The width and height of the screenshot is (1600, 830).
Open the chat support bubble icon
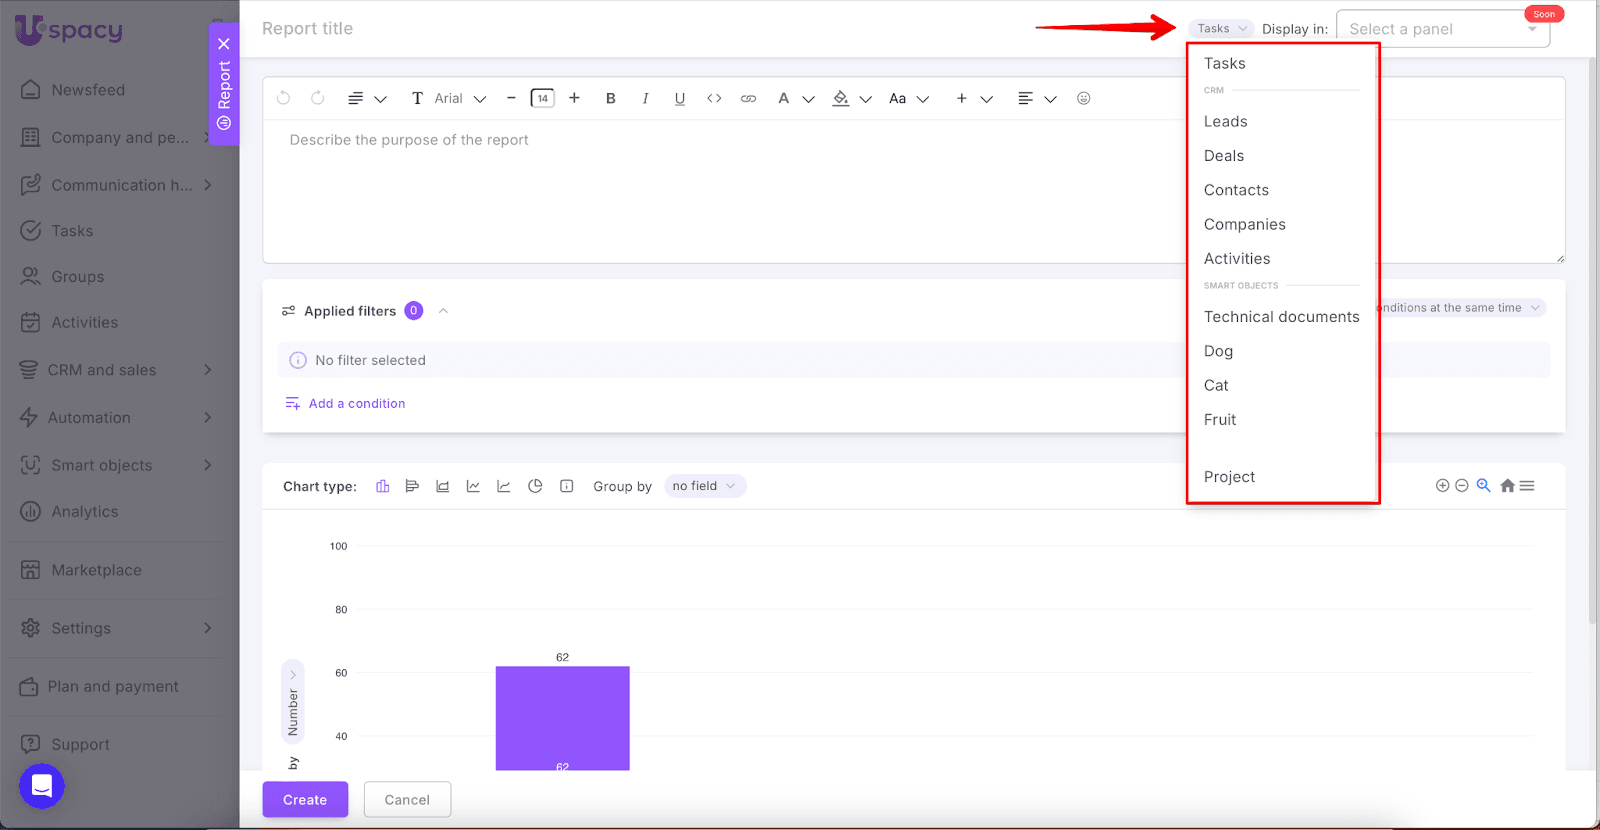tap(42, 786)
